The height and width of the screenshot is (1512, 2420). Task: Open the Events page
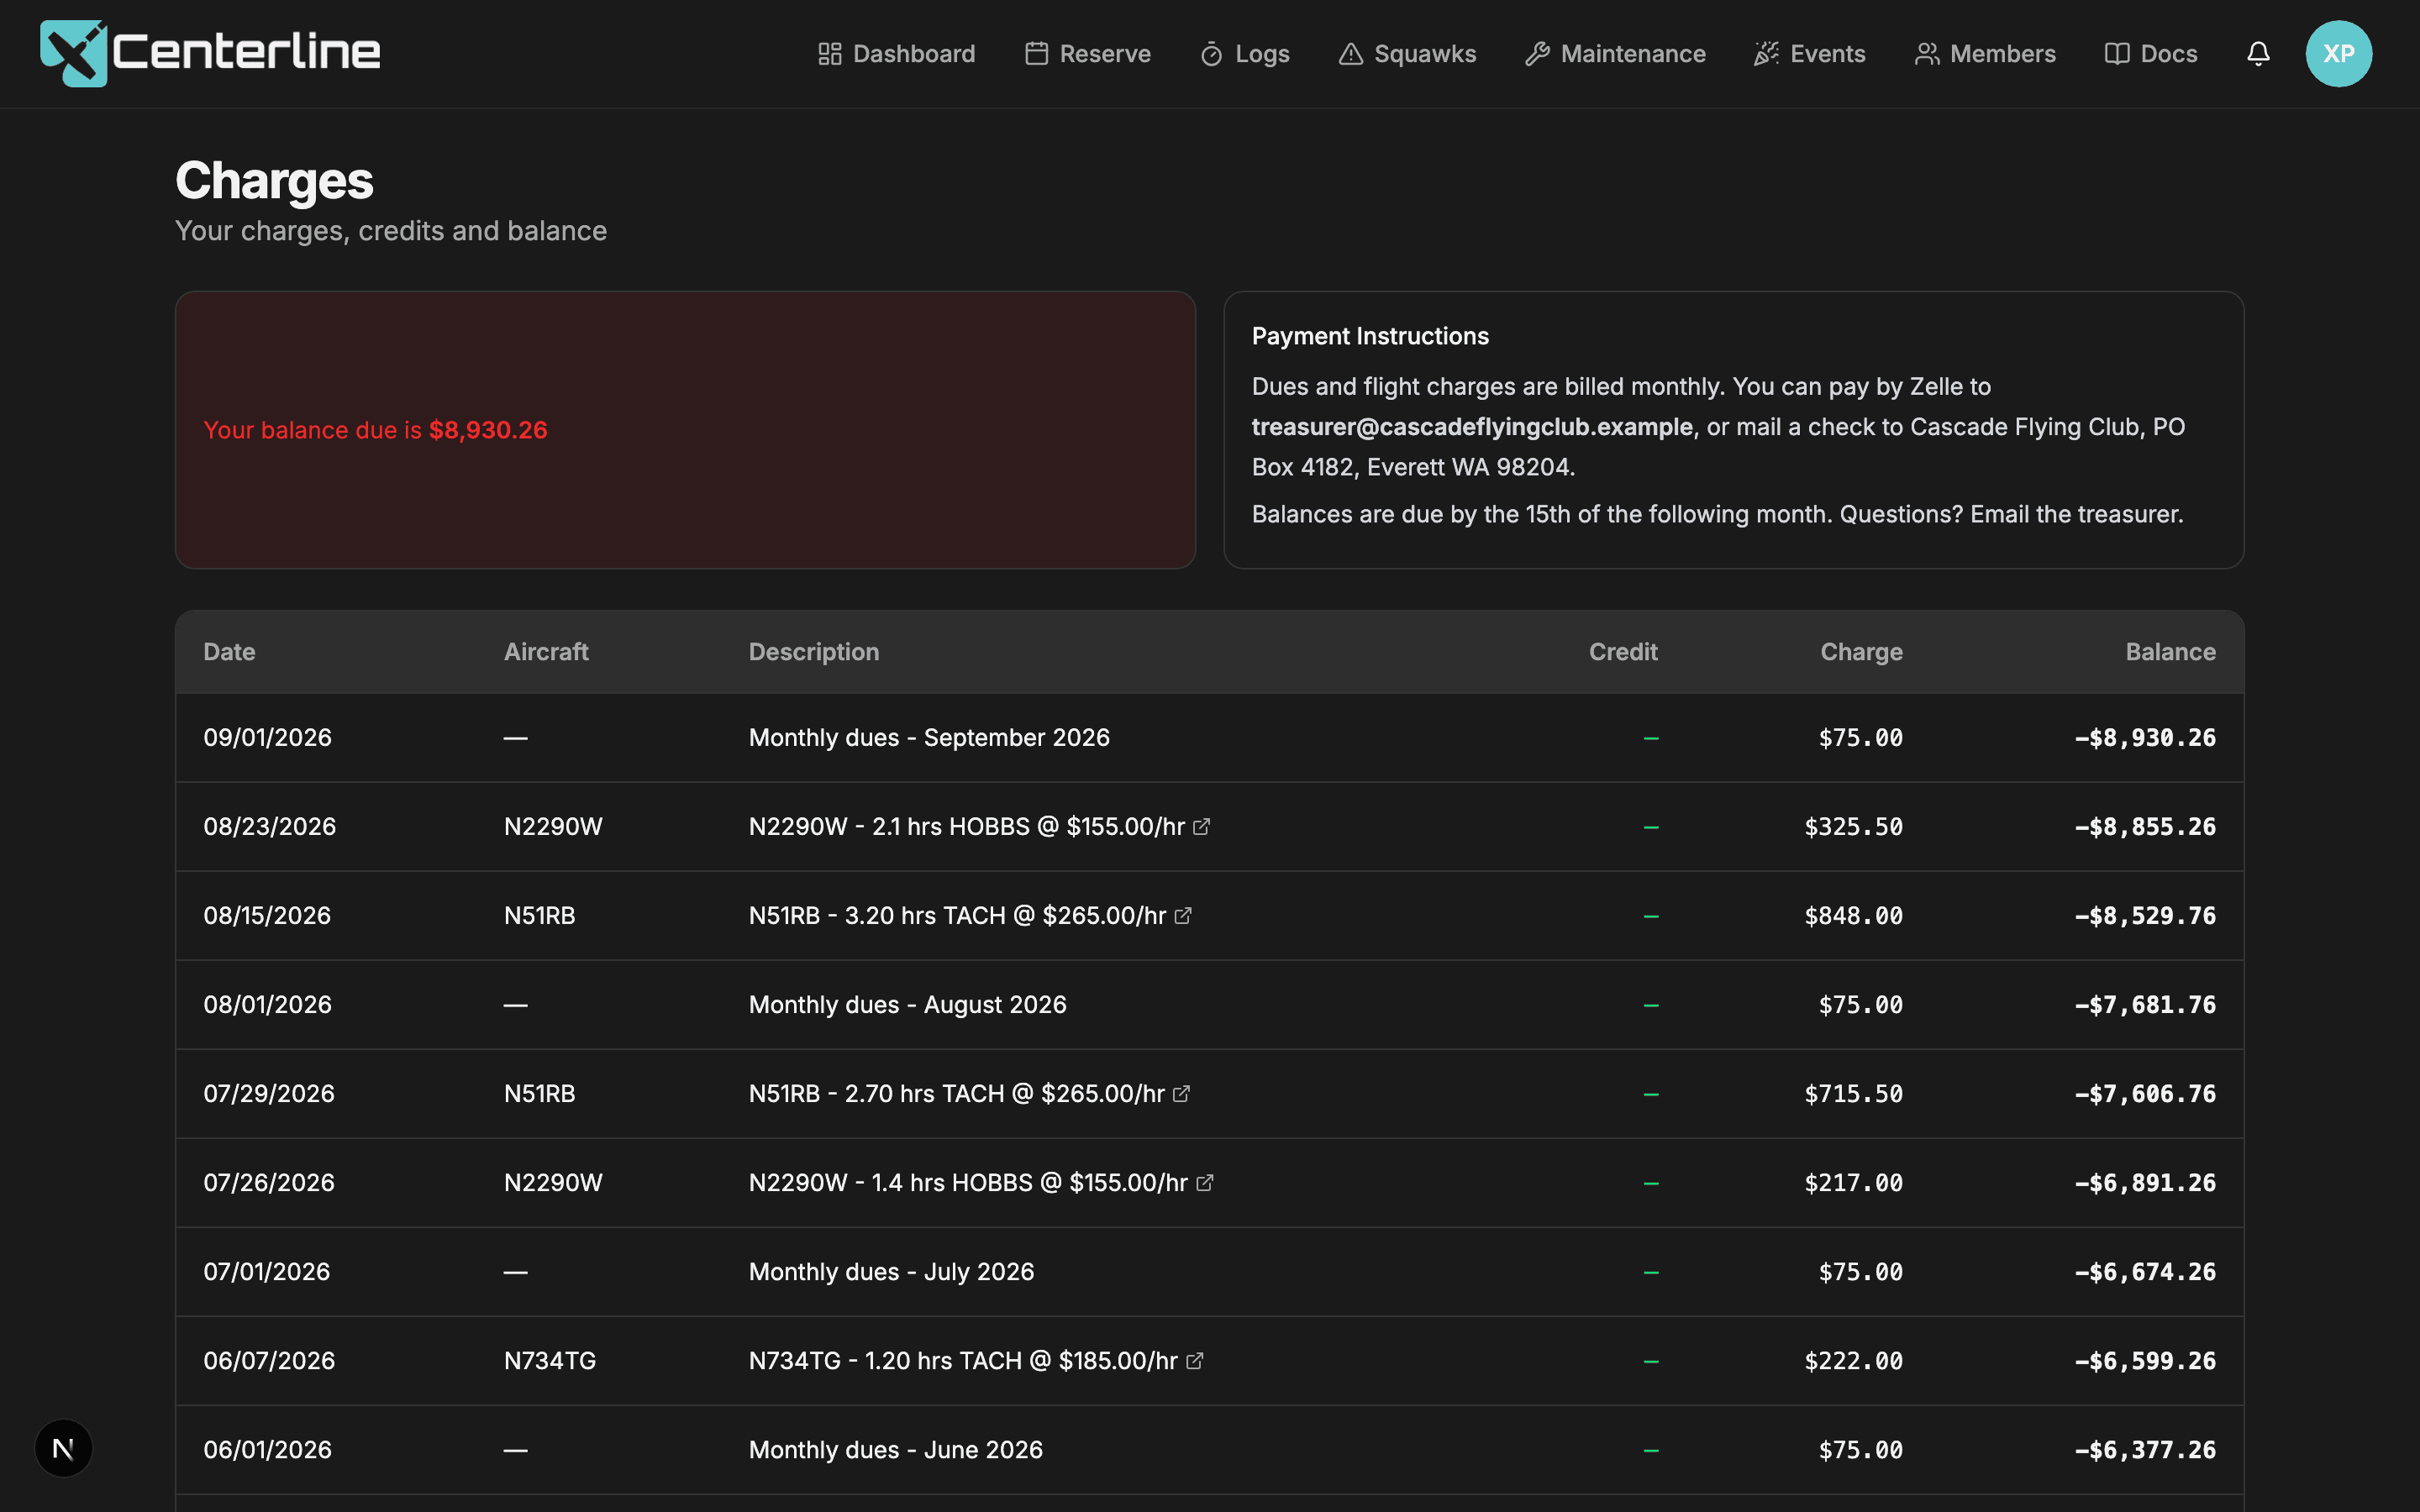point(1809,54)
